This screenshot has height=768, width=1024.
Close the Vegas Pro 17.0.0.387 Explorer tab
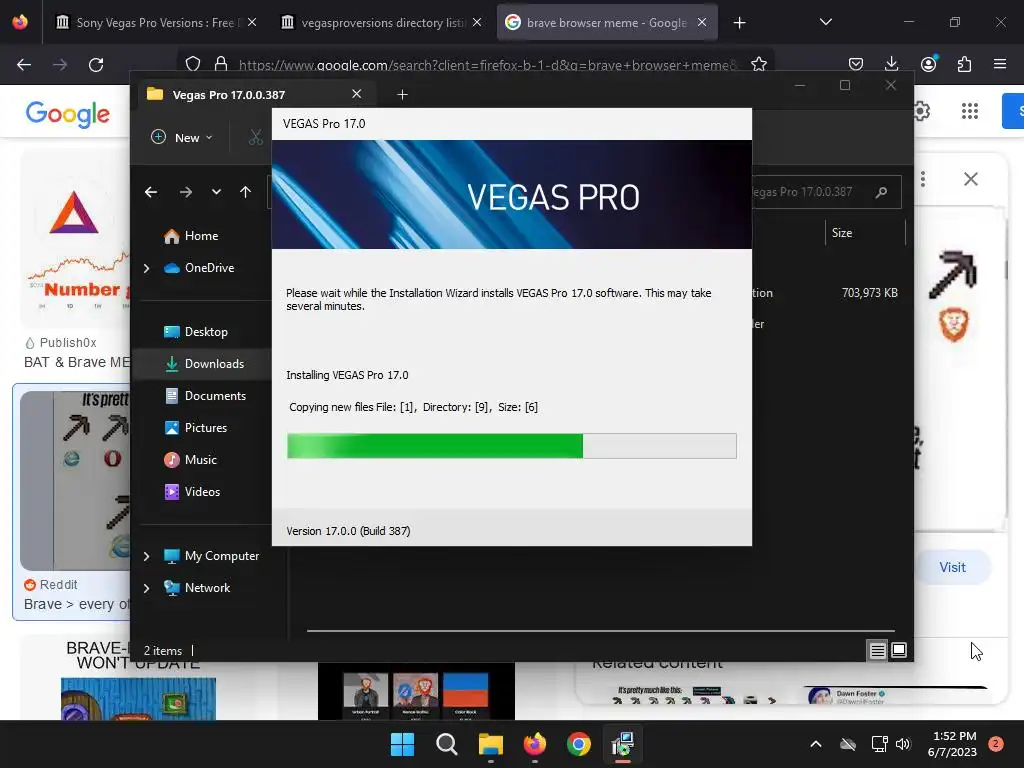point(357,94)
